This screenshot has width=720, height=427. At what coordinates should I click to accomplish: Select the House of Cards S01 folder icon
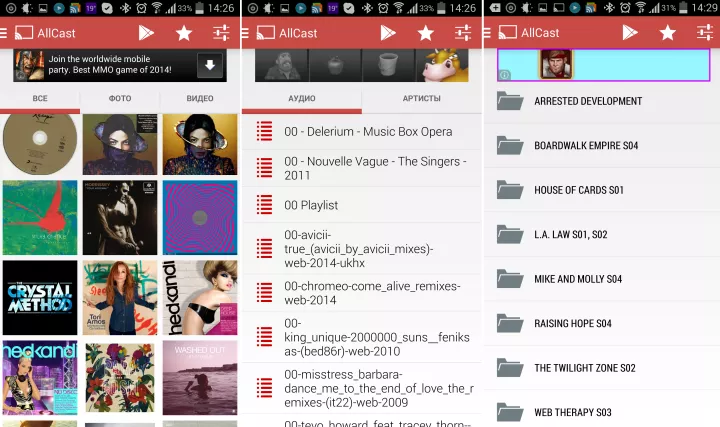point(510,190)
